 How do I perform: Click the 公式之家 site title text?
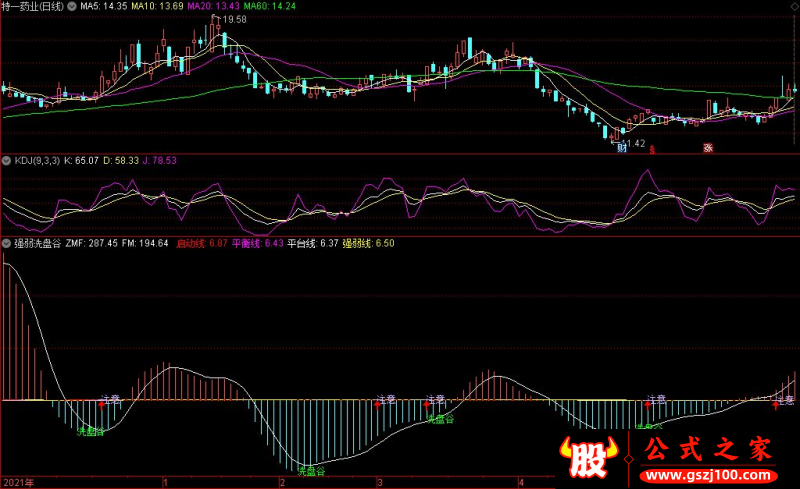point(708,449)
